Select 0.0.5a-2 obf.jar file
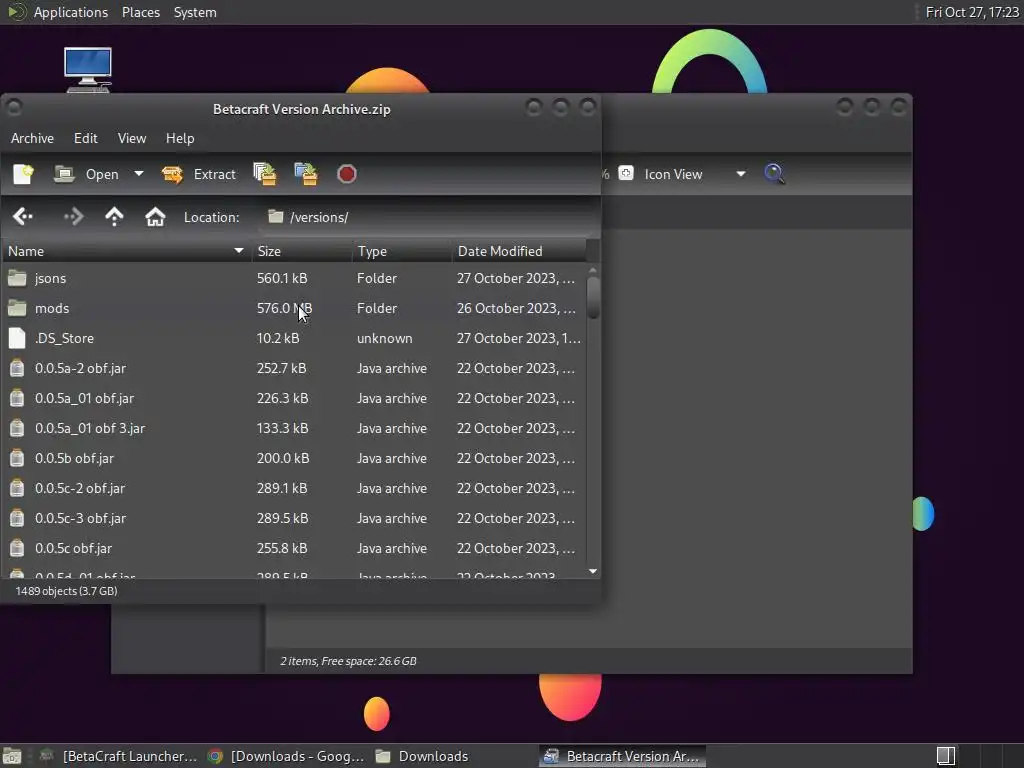The height and width of the screenshot is (768, 1024). click(294, 368)
